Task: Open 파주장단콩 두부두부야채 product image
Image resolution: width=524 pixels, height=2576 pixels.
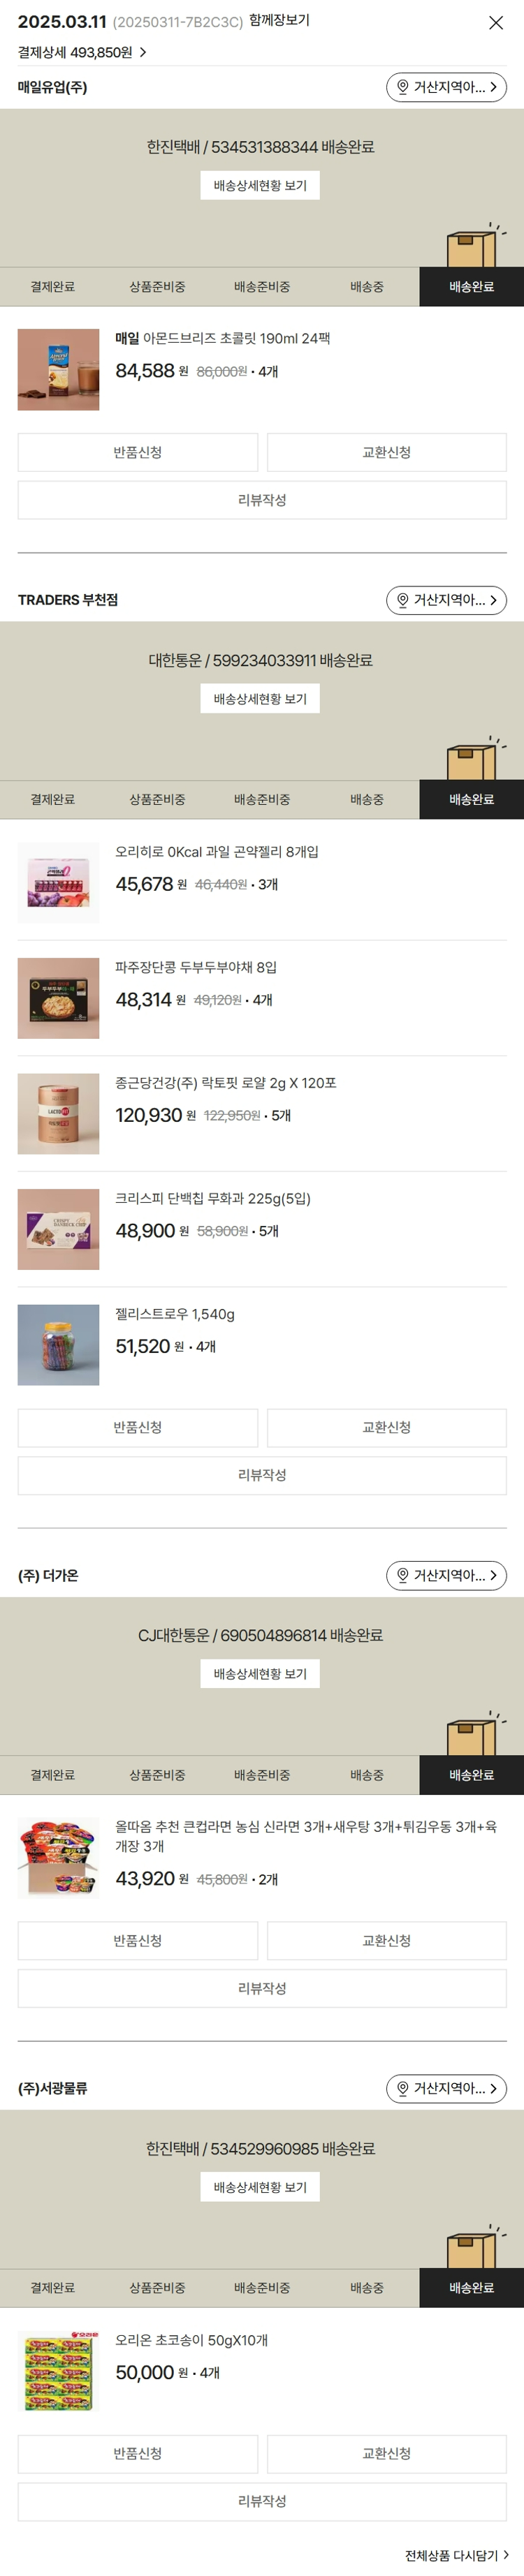Action: [58, 998]
